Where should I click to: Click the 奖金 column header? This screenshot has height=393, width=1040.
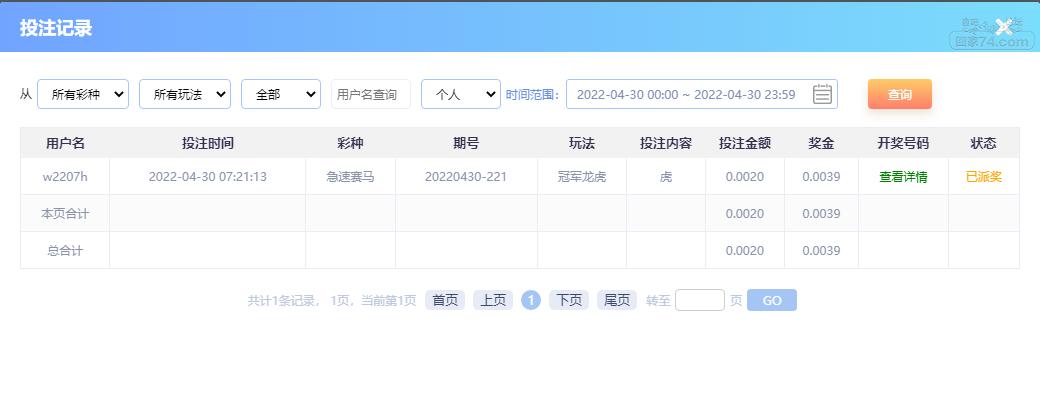pos(821,143)
